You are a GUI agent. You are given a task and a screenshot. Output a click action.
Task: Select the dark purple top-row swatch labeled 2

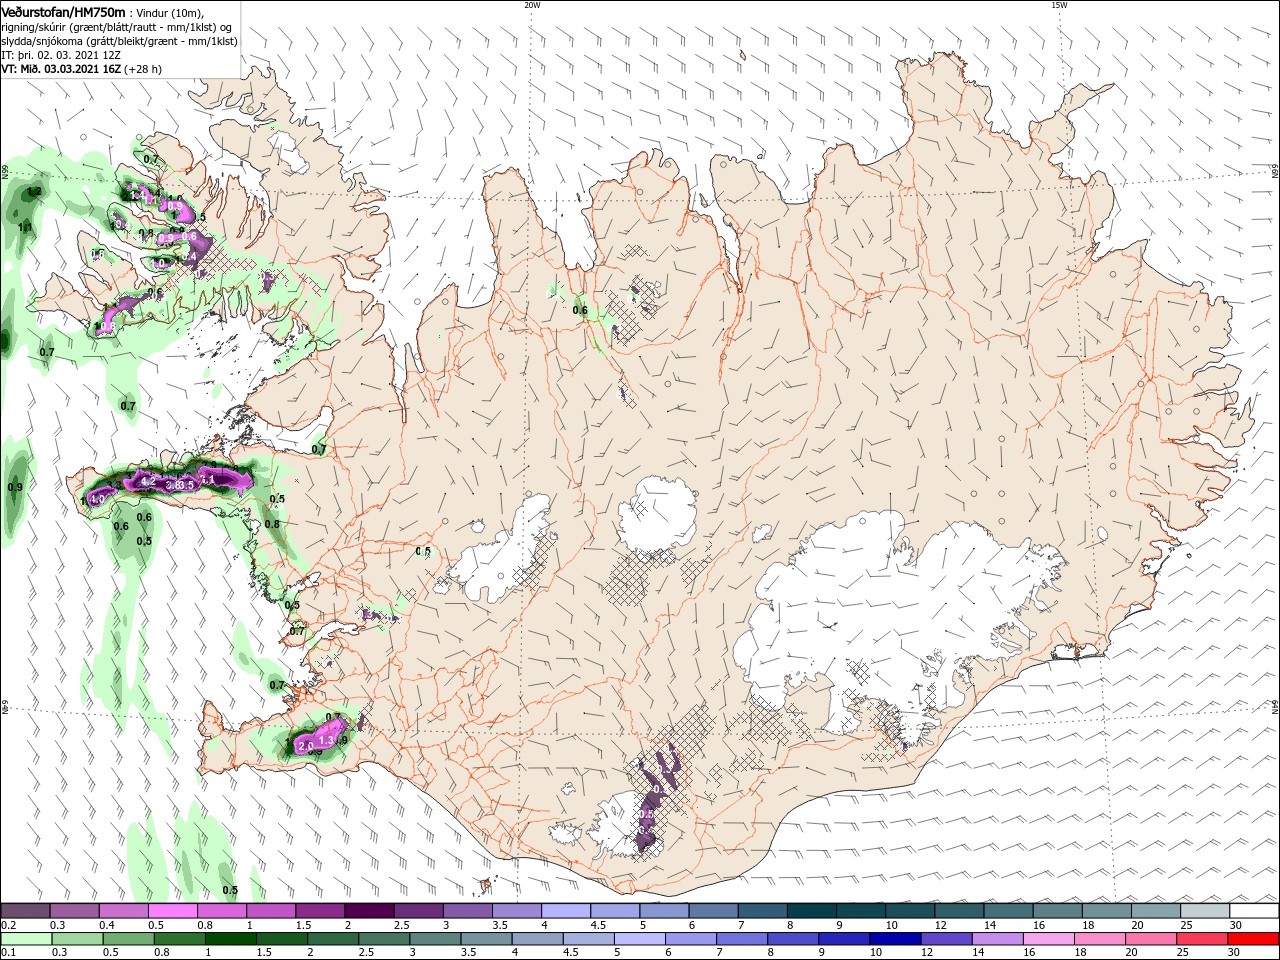tap(368, 911)
